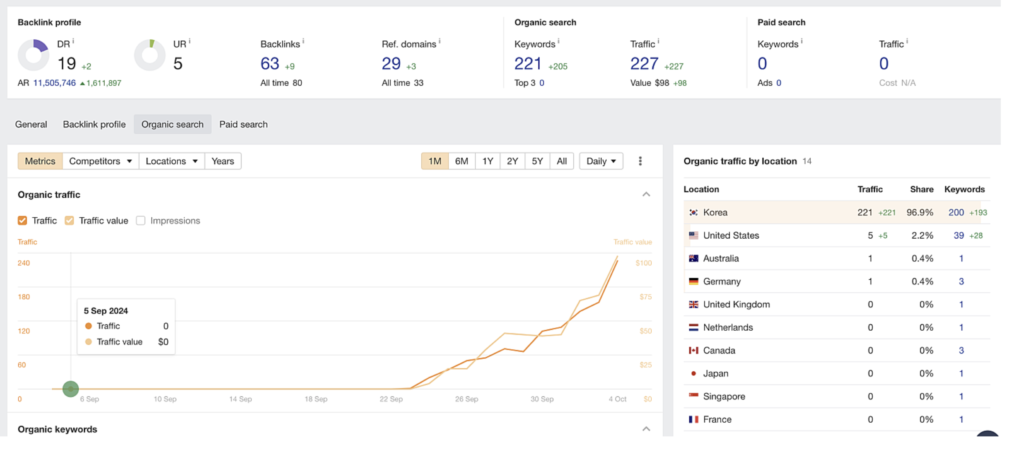Collapse the Organic keywords section
Viewport: 1024px width, 452px height.
coord(646,429)
